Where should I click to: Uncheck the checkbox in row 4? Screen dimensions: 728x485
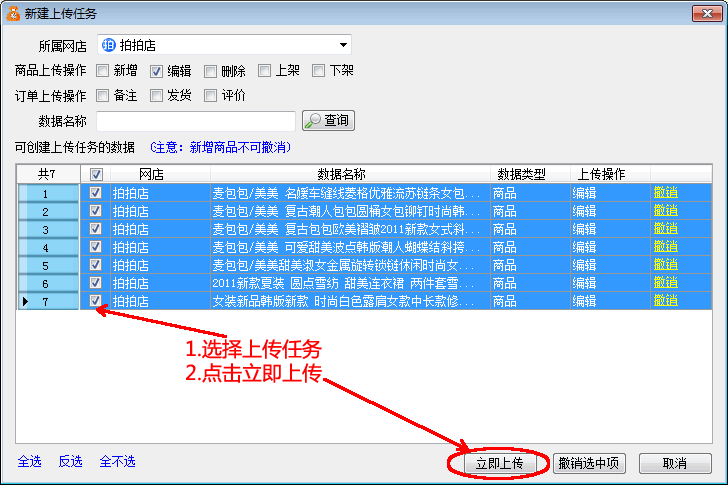tap(95, 246)
